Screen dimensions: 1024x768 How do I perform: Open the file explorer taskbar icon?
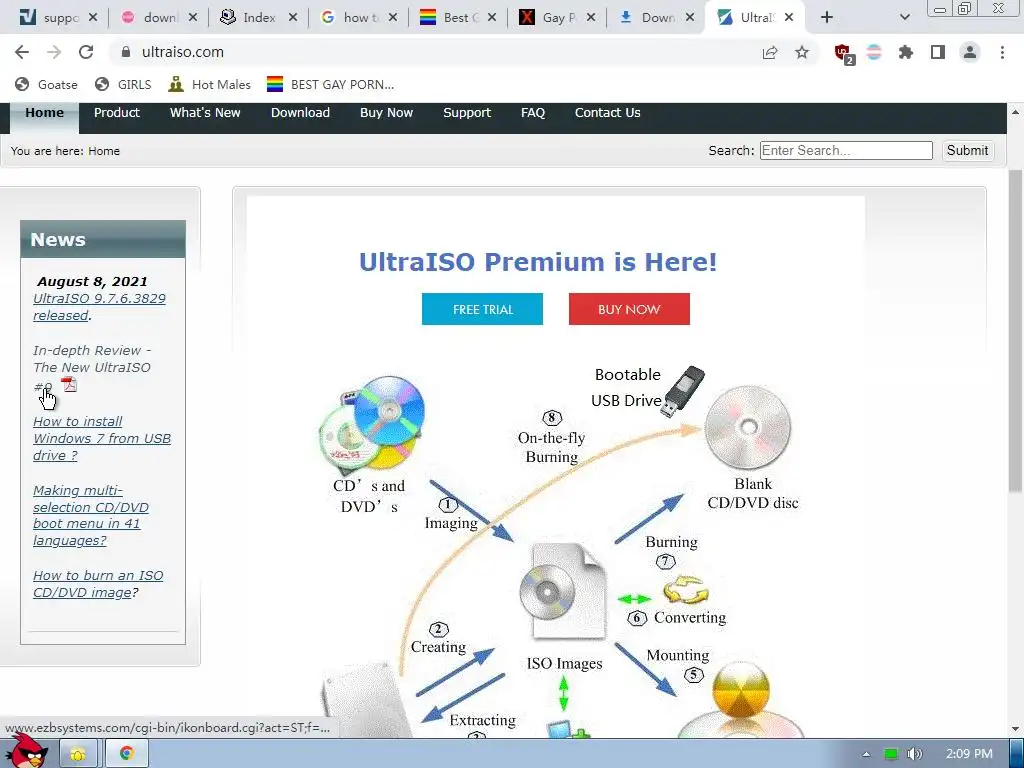tap(78, 754)
